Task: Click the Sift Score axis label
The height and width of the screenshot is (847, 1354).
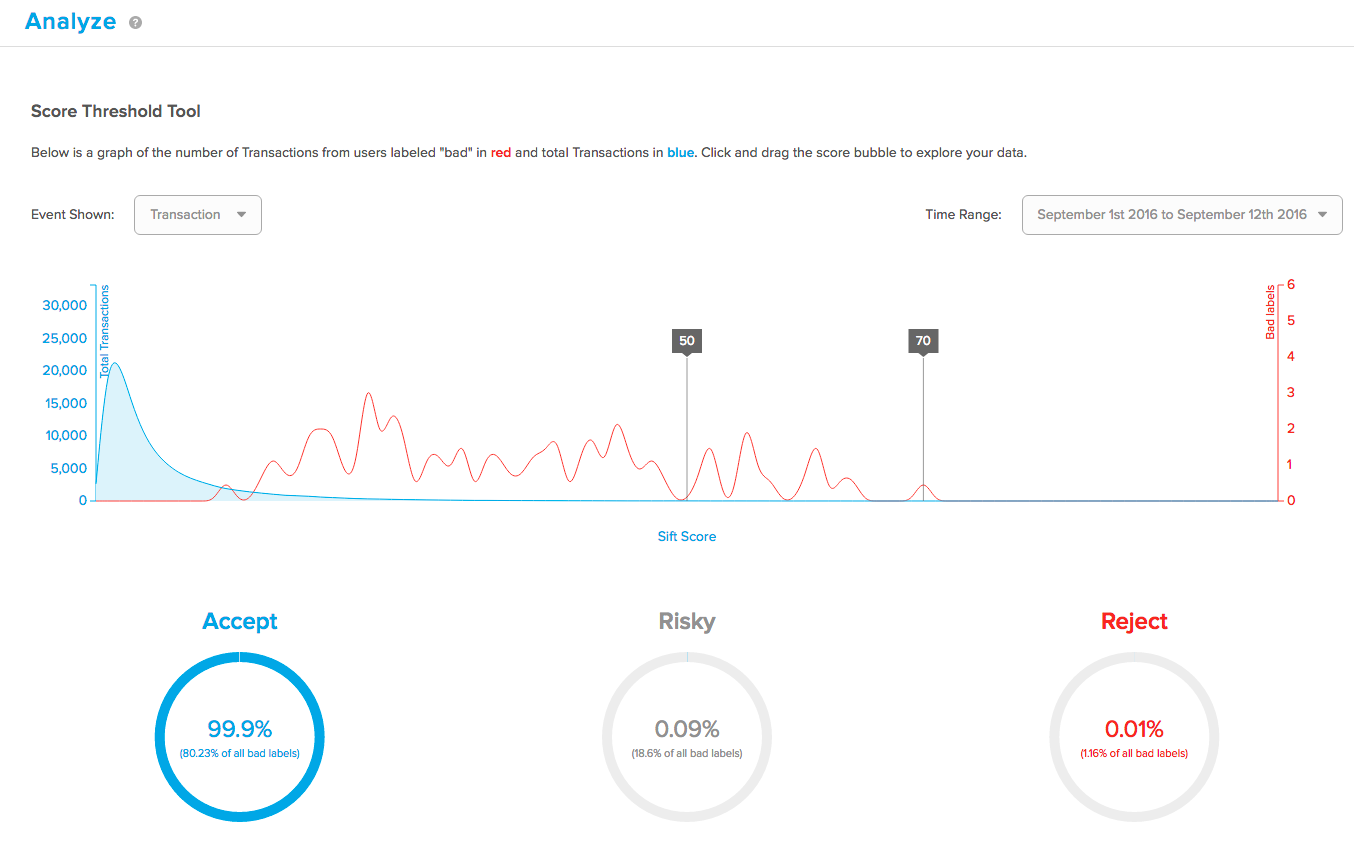Action: tap(687, 537)
